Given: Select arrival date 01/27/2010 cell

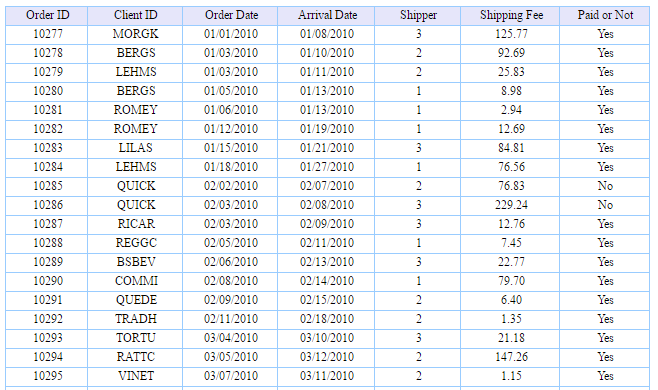Looking at the screenshot, I should point(326,167).
